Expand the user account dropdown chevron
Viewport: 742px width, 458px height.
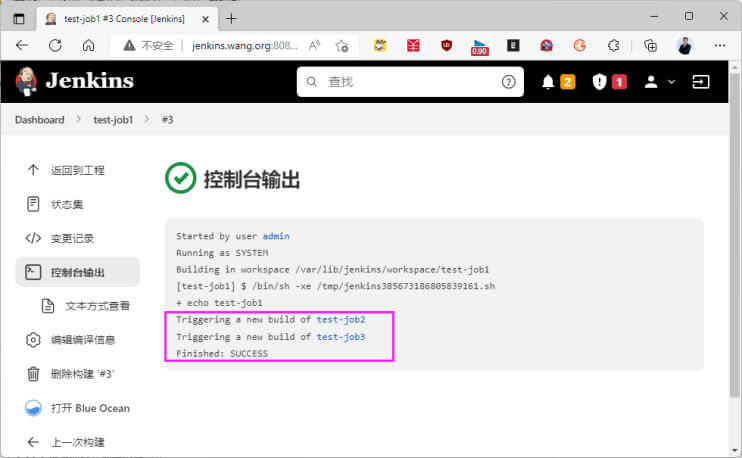(x=671, y=82)
